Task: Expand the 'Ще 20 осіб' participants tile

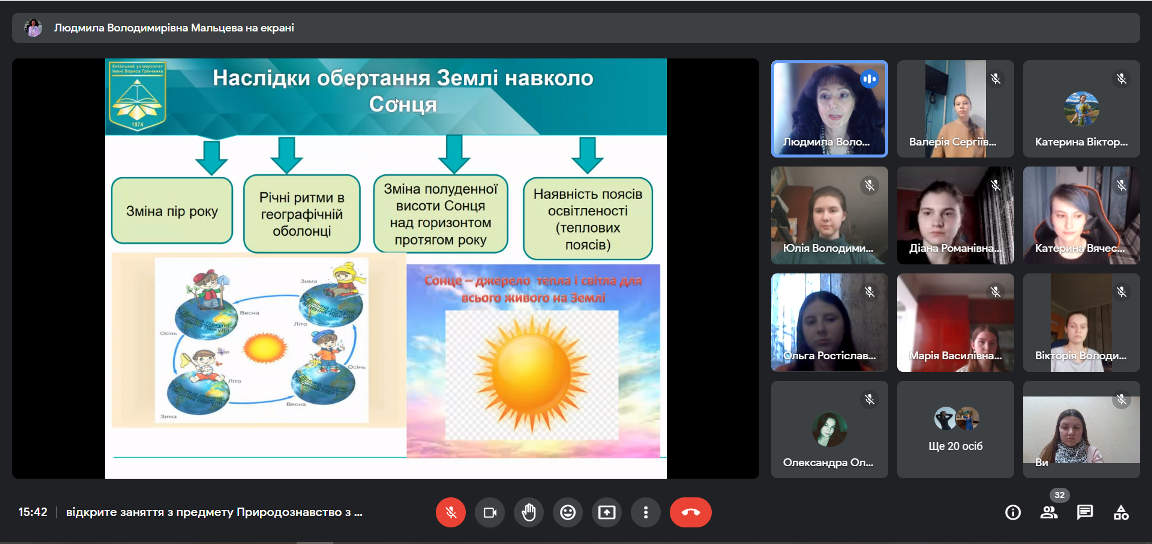Action: pos(955,430)
